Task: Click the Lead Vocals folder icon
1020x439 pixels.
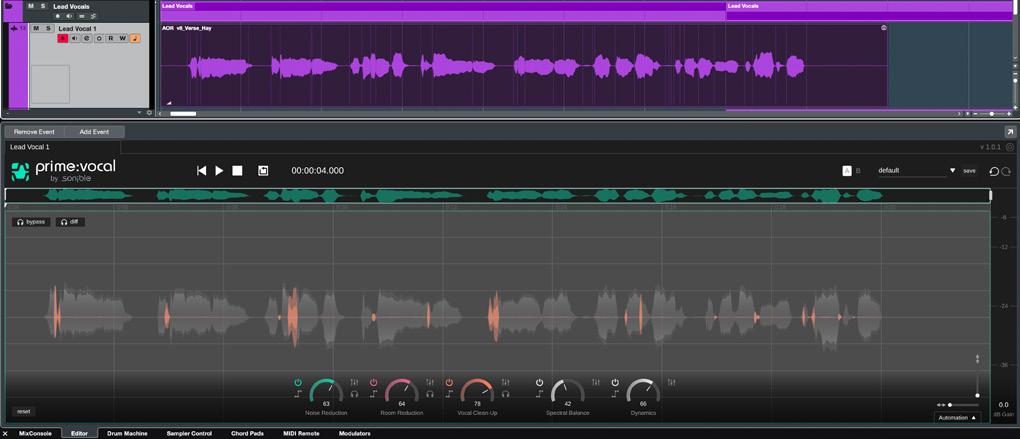Action: pos(9,6)
